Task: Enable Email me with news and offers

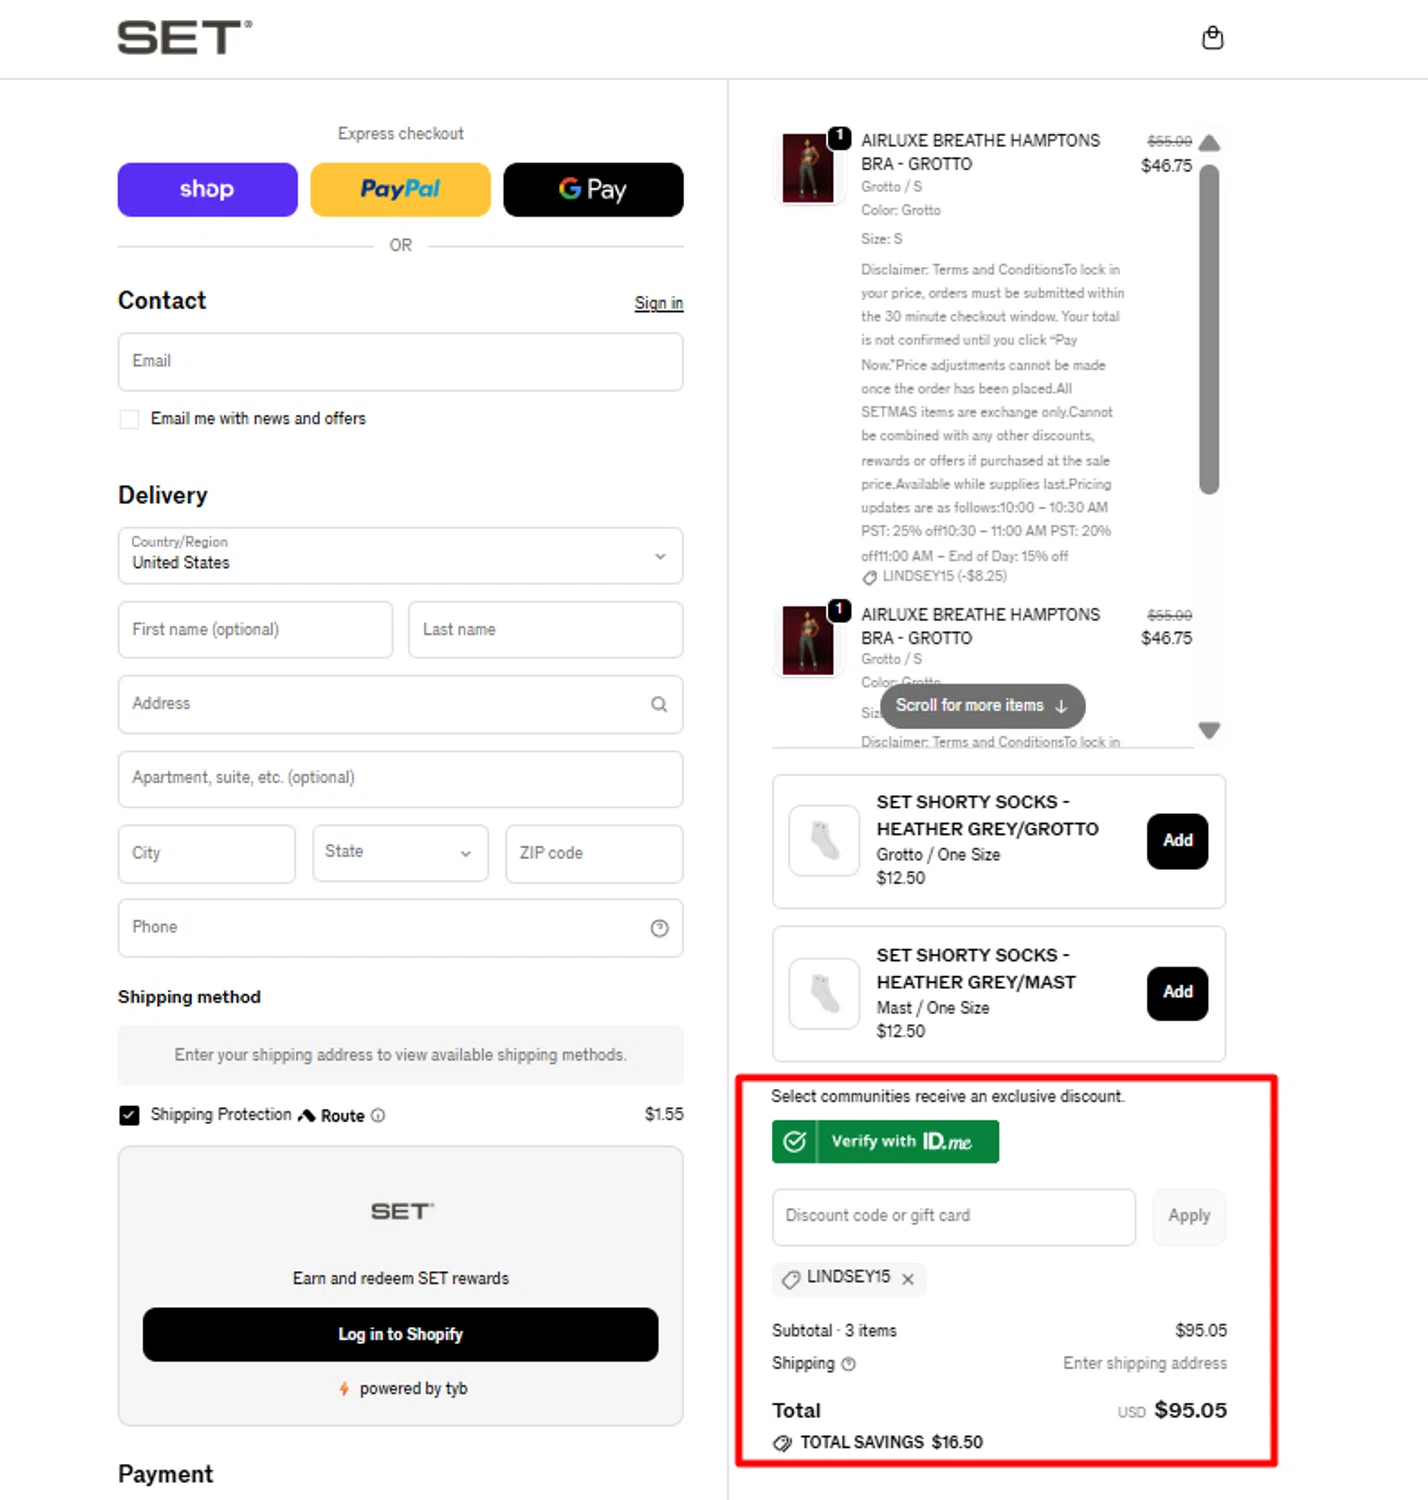Action: (129, 419)
